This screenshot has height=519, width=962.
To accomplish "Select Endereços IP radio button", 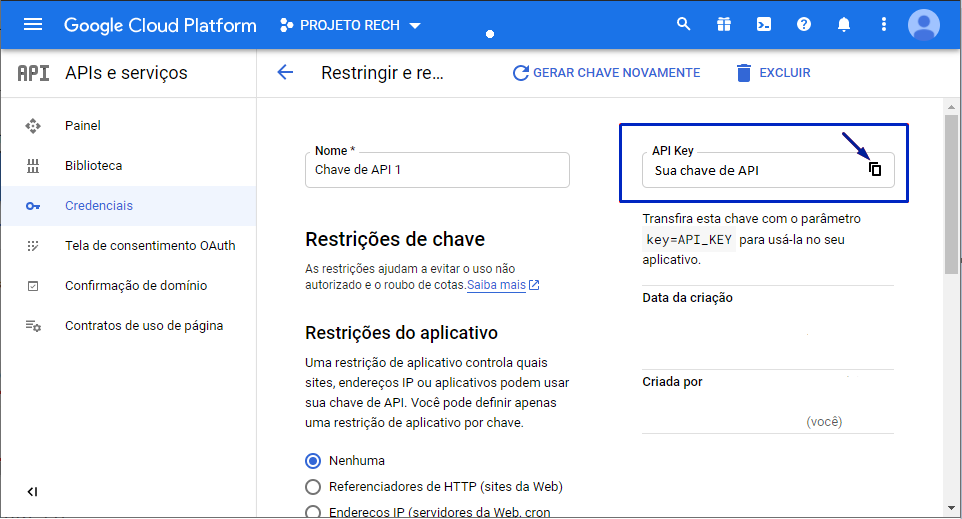I will (313, 512).
